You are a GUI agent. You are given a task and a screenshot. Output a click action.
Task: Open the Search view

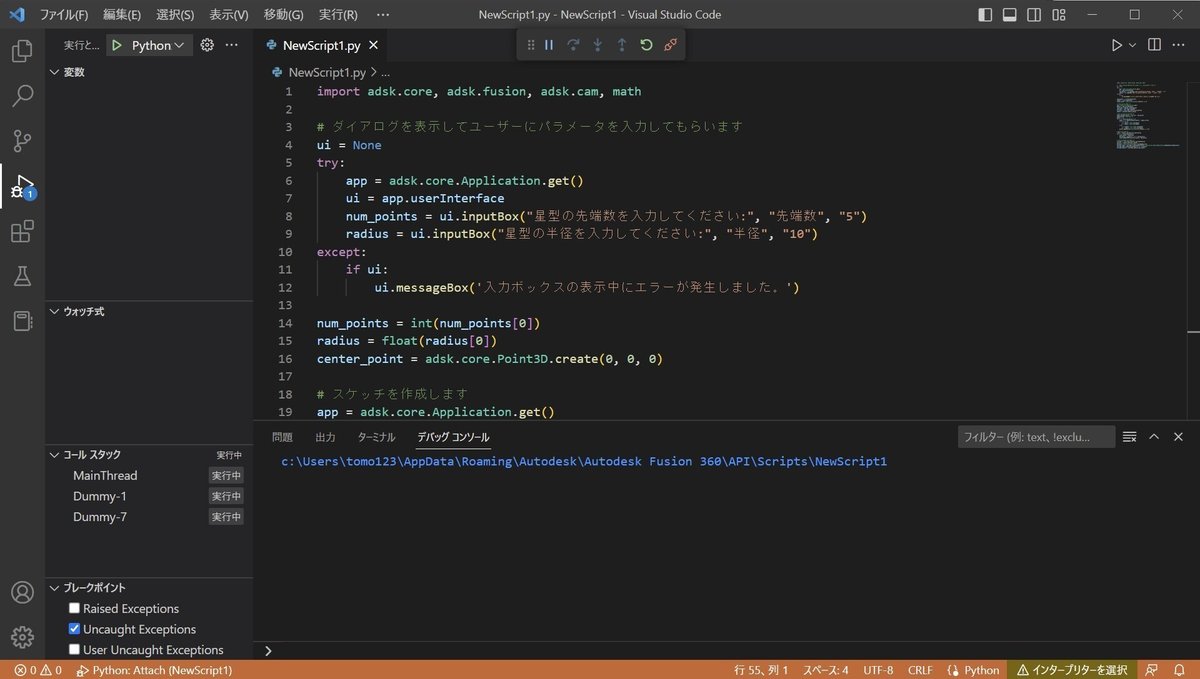click(22, 96)
